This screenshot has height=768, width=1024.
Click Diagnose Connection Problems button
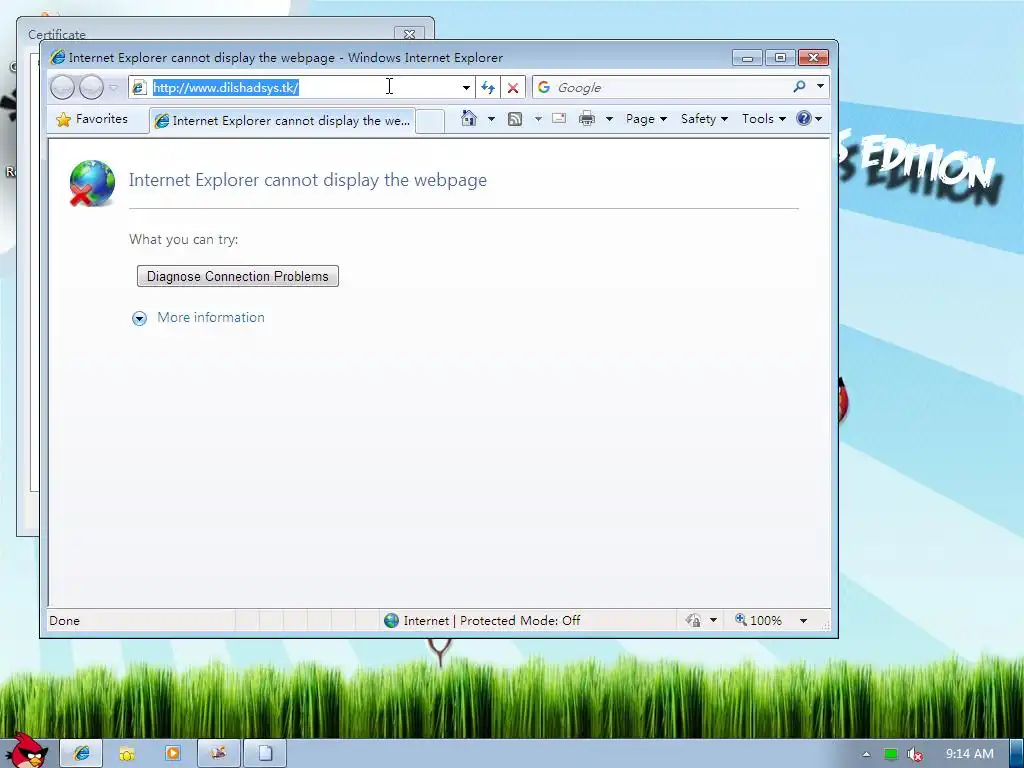(238, 276)
